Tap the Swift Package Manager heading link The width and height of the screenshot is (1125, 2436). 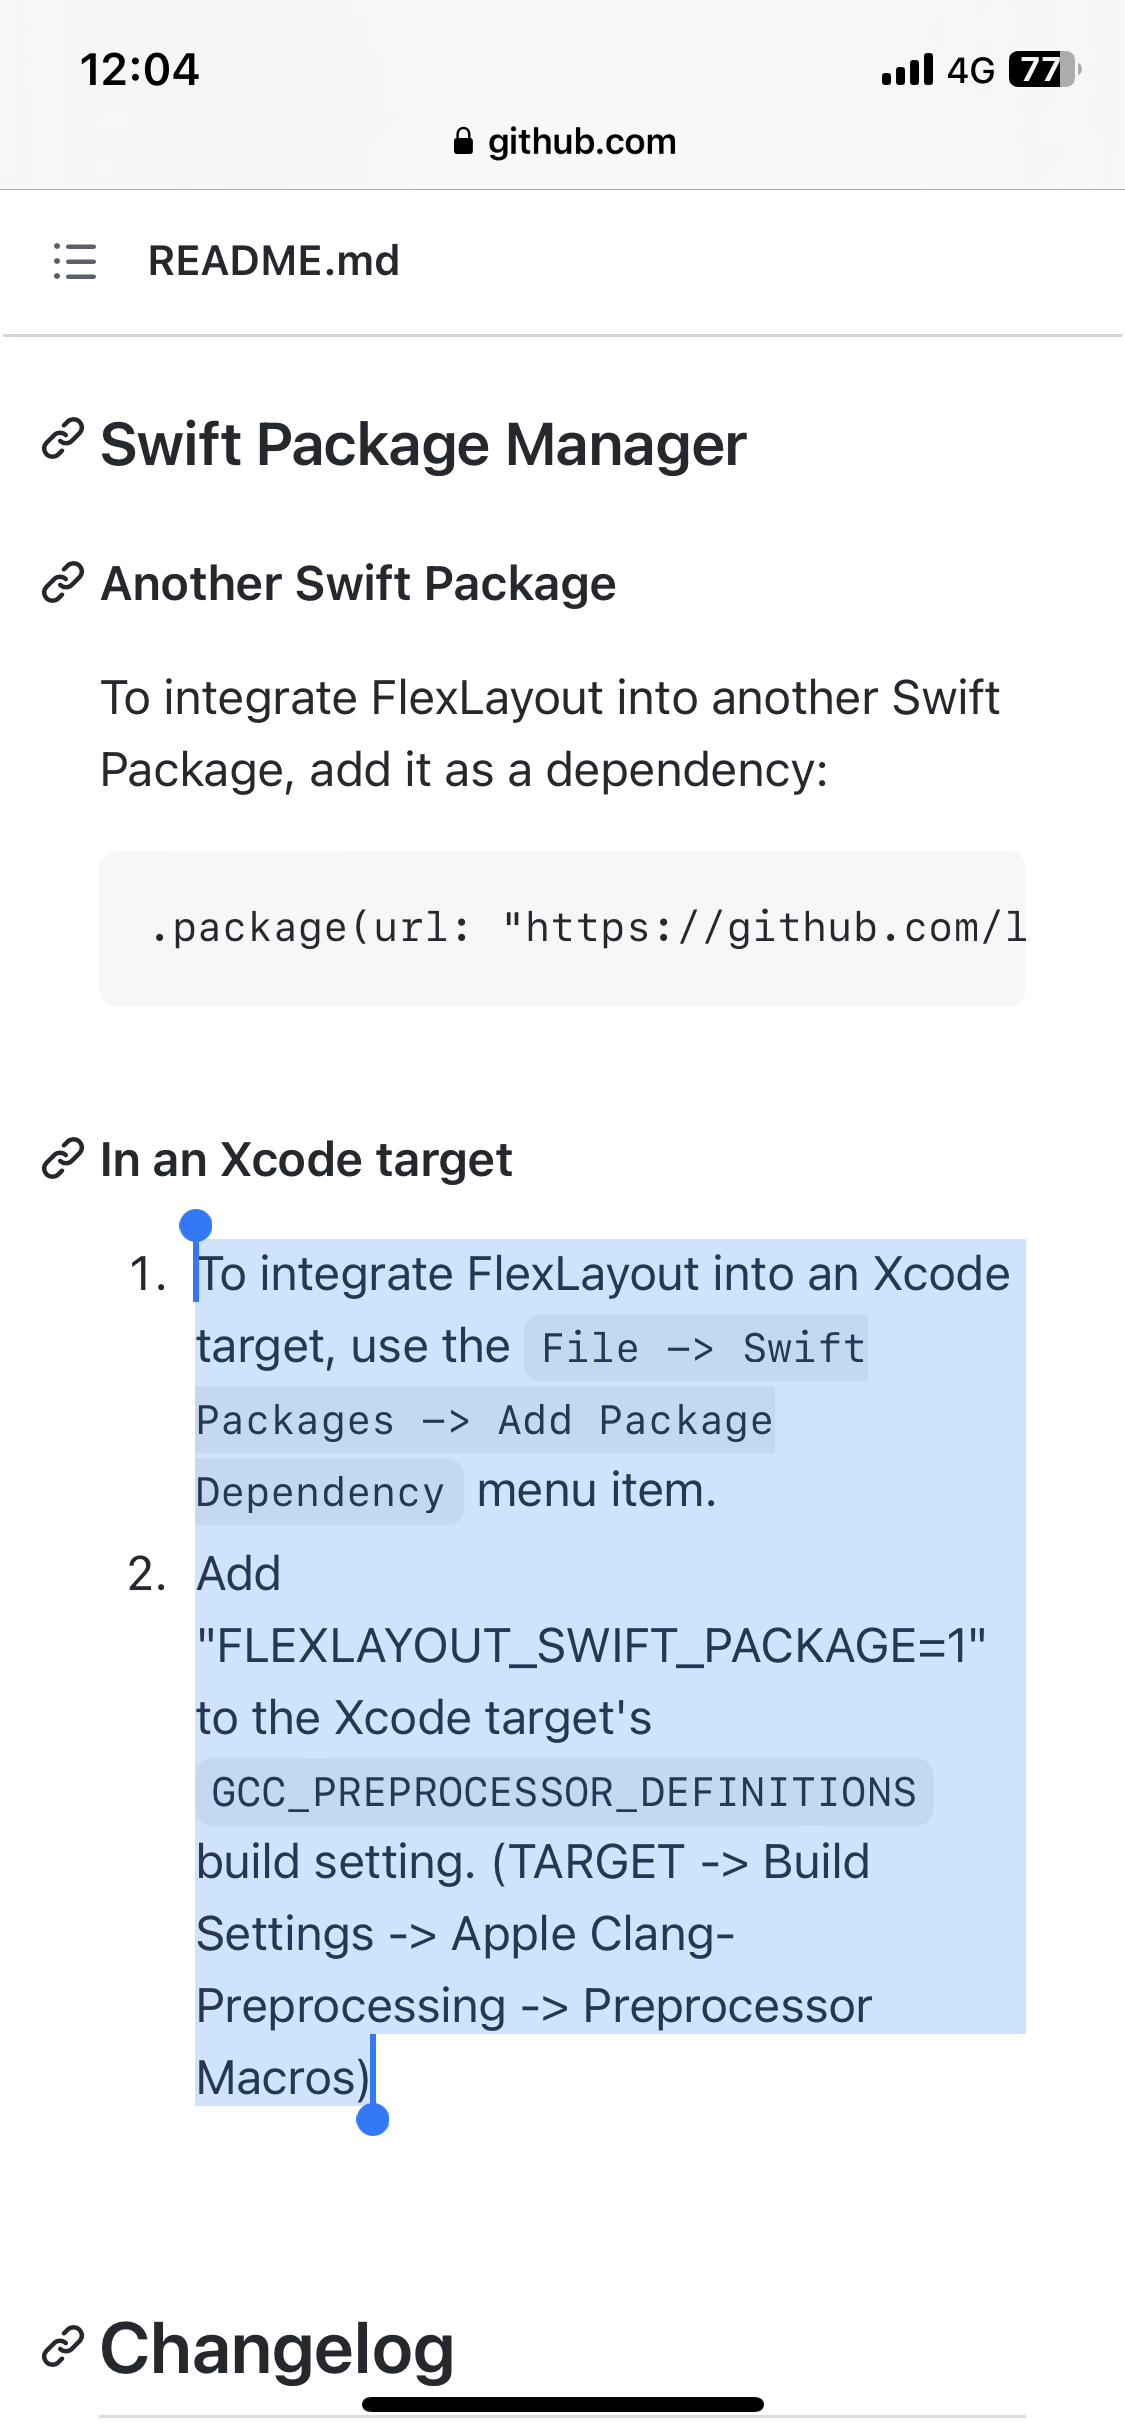tap(423, 443)
